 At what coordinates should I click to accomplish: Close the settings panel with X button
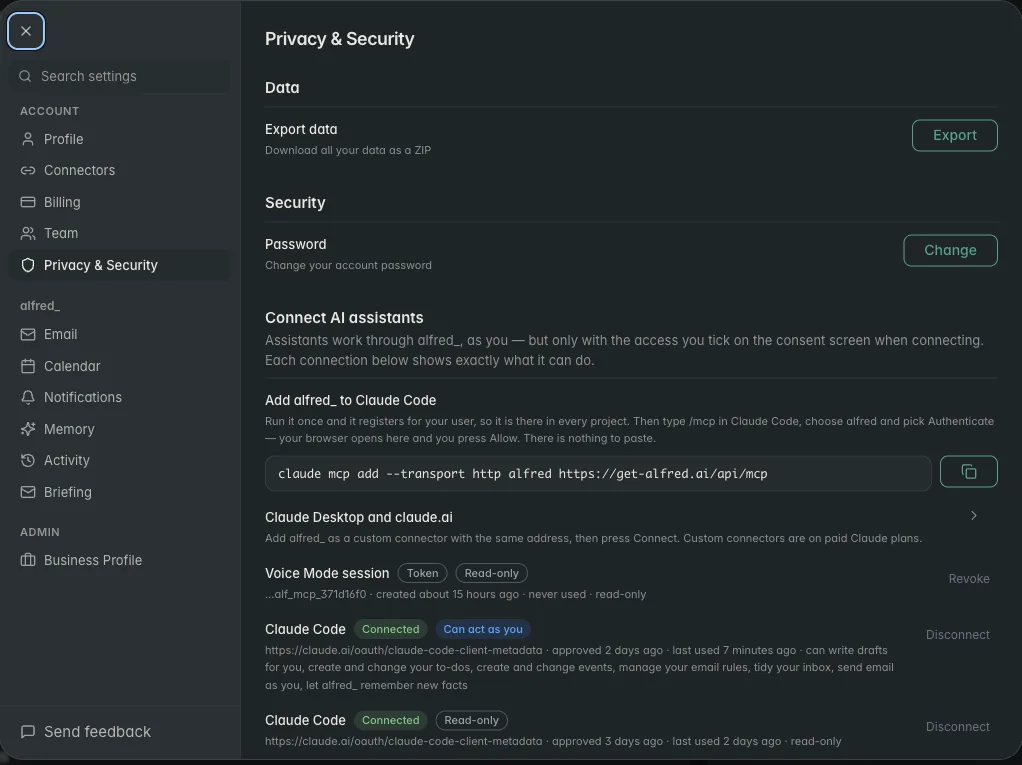25,31
